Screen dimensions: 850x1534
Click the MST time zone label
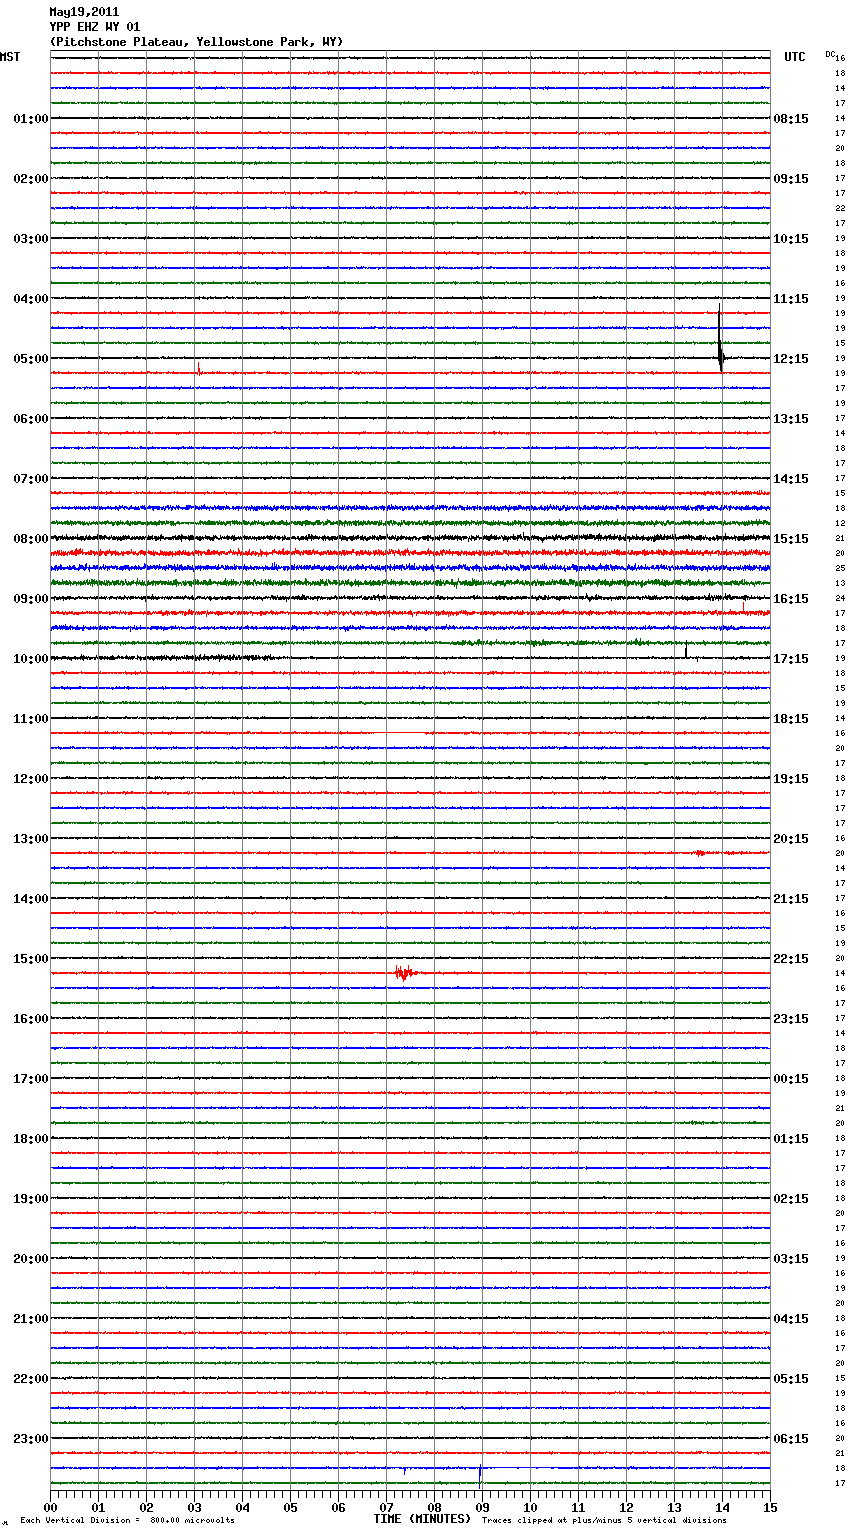[x=10, y=57]
